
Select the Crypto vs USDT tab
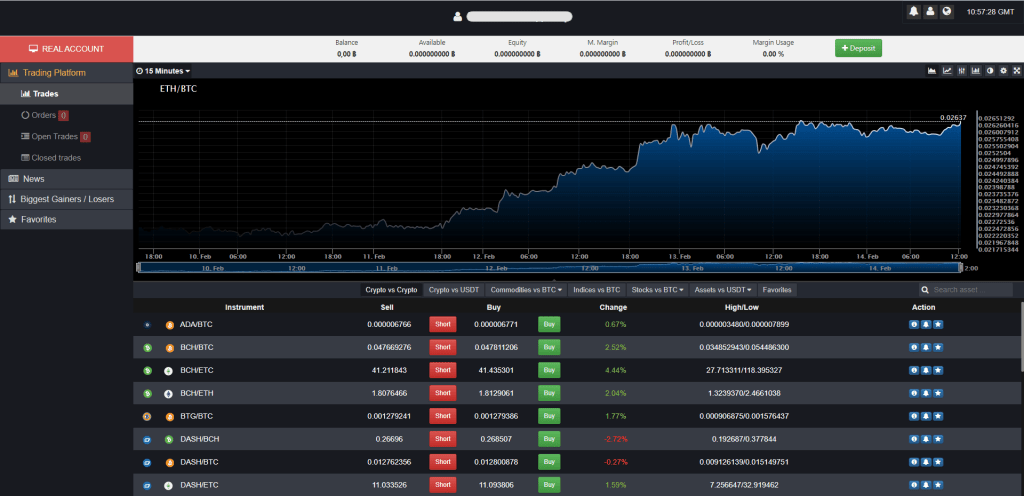pyautogui.click(x=454, y=289)
